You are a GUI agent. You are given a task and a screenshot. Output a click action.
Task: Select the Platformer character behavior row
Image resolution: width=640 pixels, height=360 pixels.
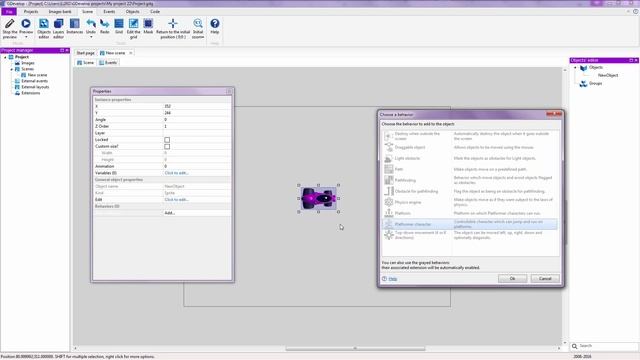470,224
